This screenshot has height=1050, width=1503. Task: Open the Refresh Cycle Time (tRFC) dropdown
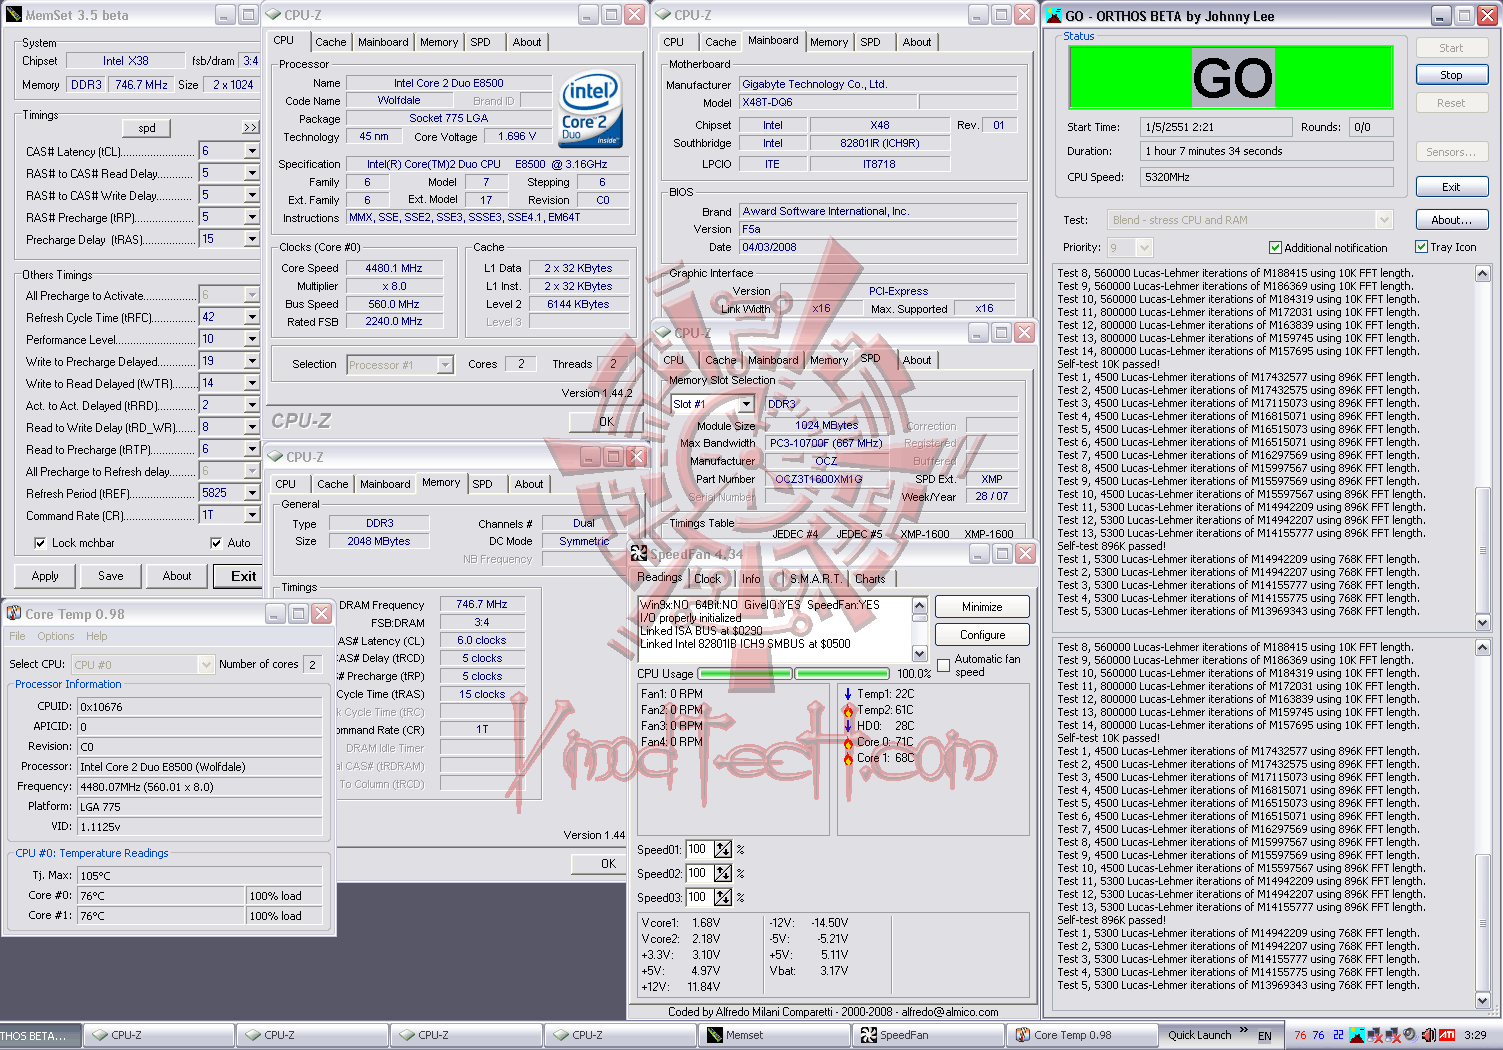pos(252,317)
